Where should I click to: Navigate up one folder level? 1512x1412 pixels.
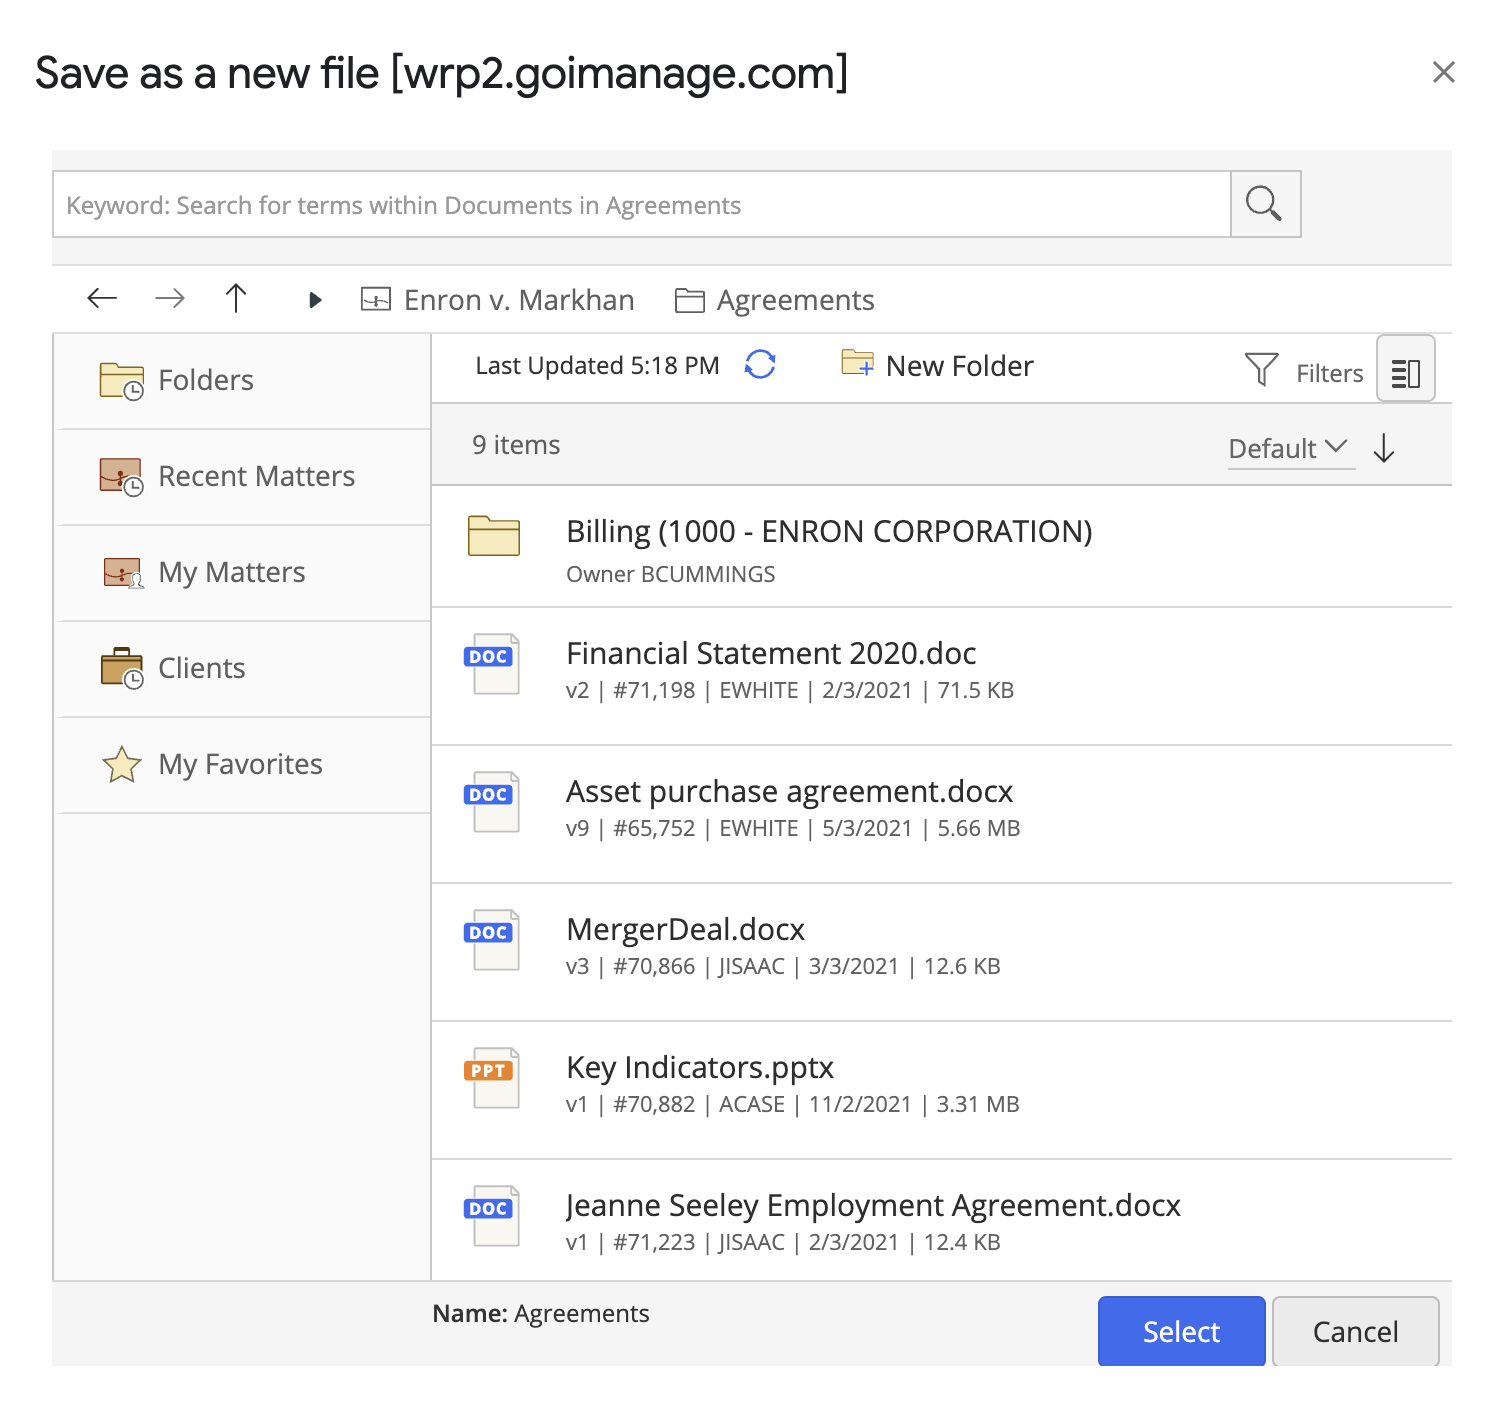pos(236,298)
